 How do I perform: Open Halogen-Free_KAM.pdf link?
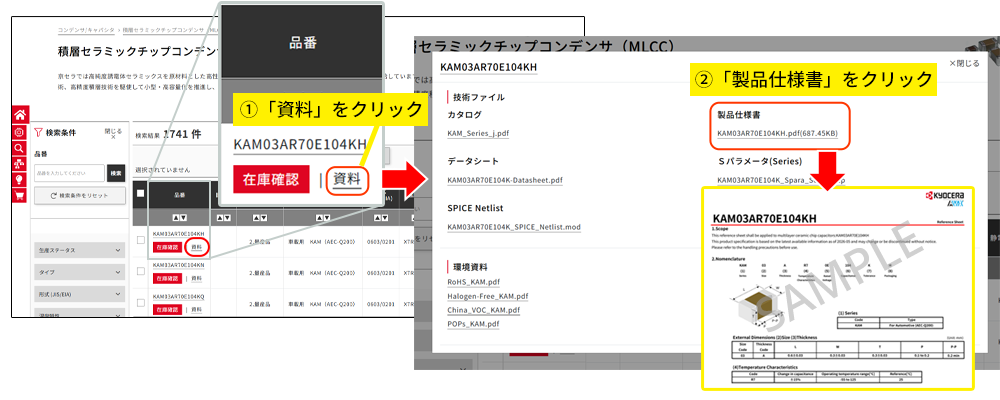(x=488, y=296)
